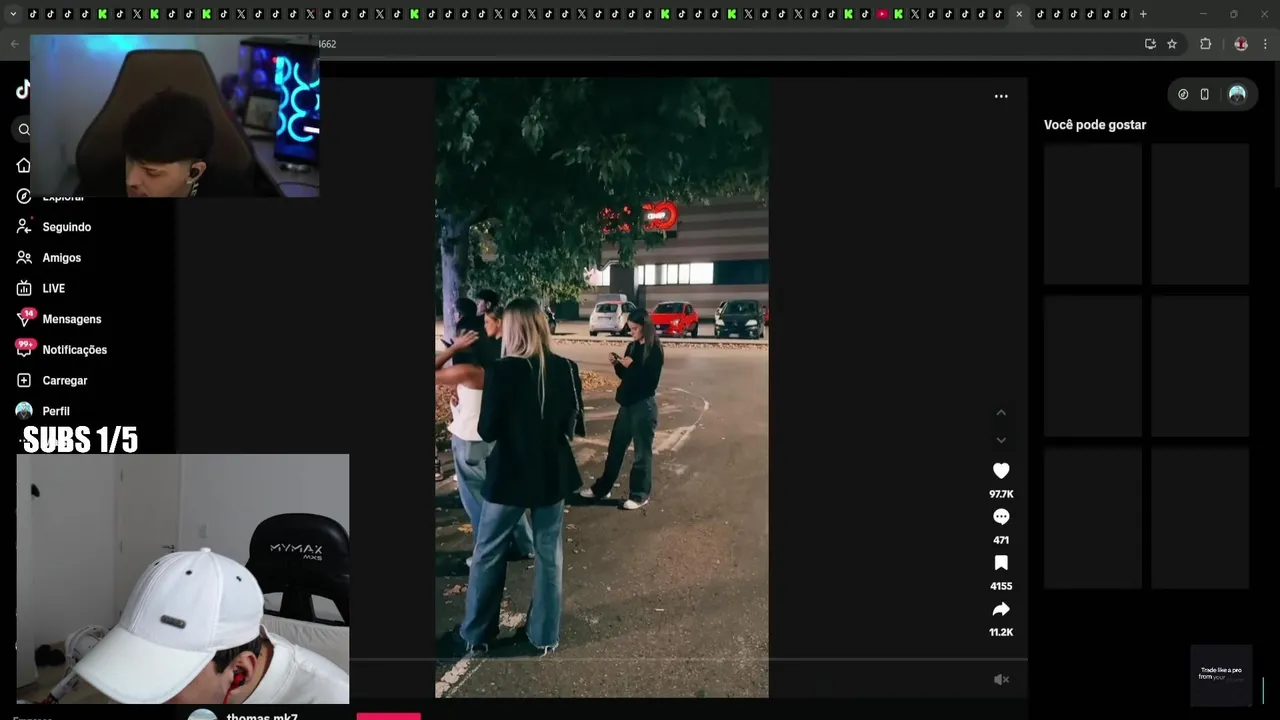Screen dimensions: 1280x720
Task: Open Carregar upload page
Action: coord(65,381)
